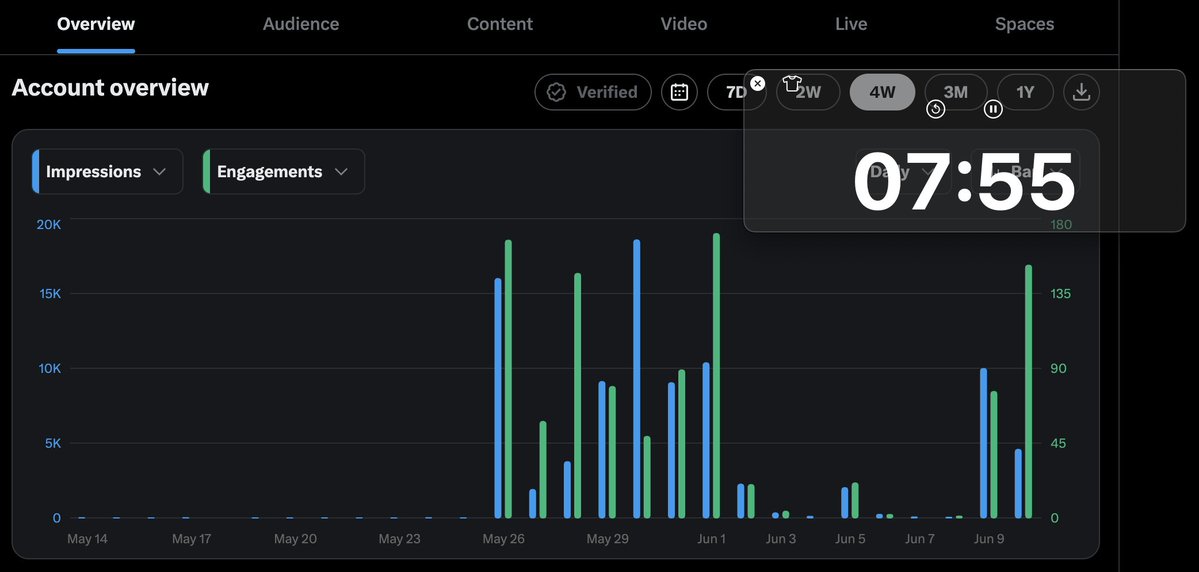Click the 10K impressions axis label

tap(48, 369)
